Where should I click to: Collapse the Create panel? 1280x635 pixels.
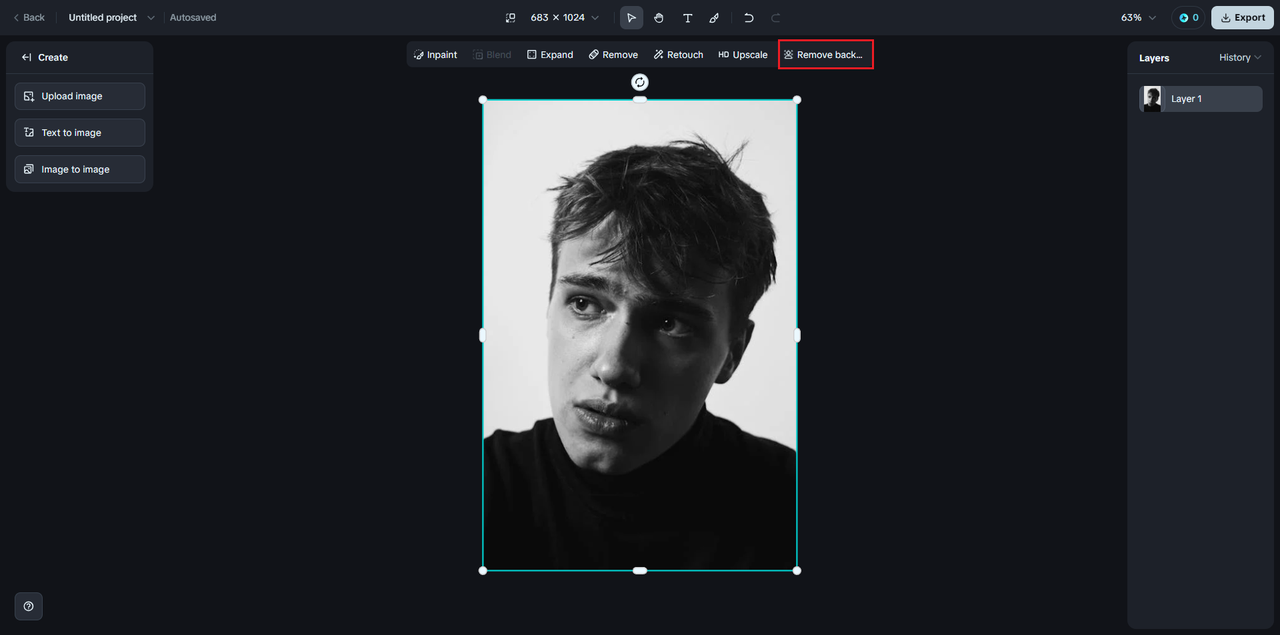tap(27, 57)
